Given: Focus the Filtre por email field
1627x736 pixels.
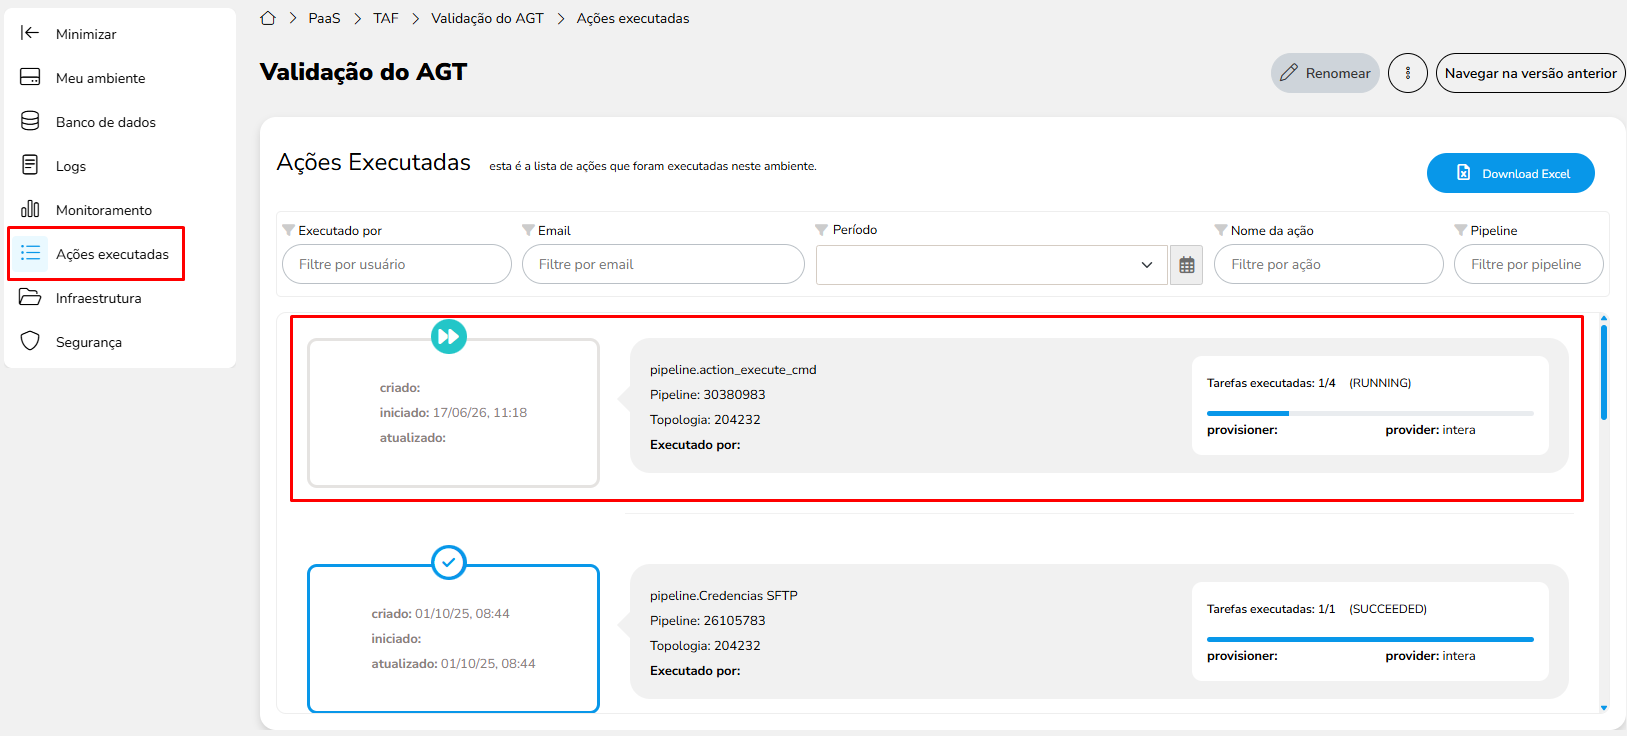Looking at the screenshot, I should [x=663, y=264].
